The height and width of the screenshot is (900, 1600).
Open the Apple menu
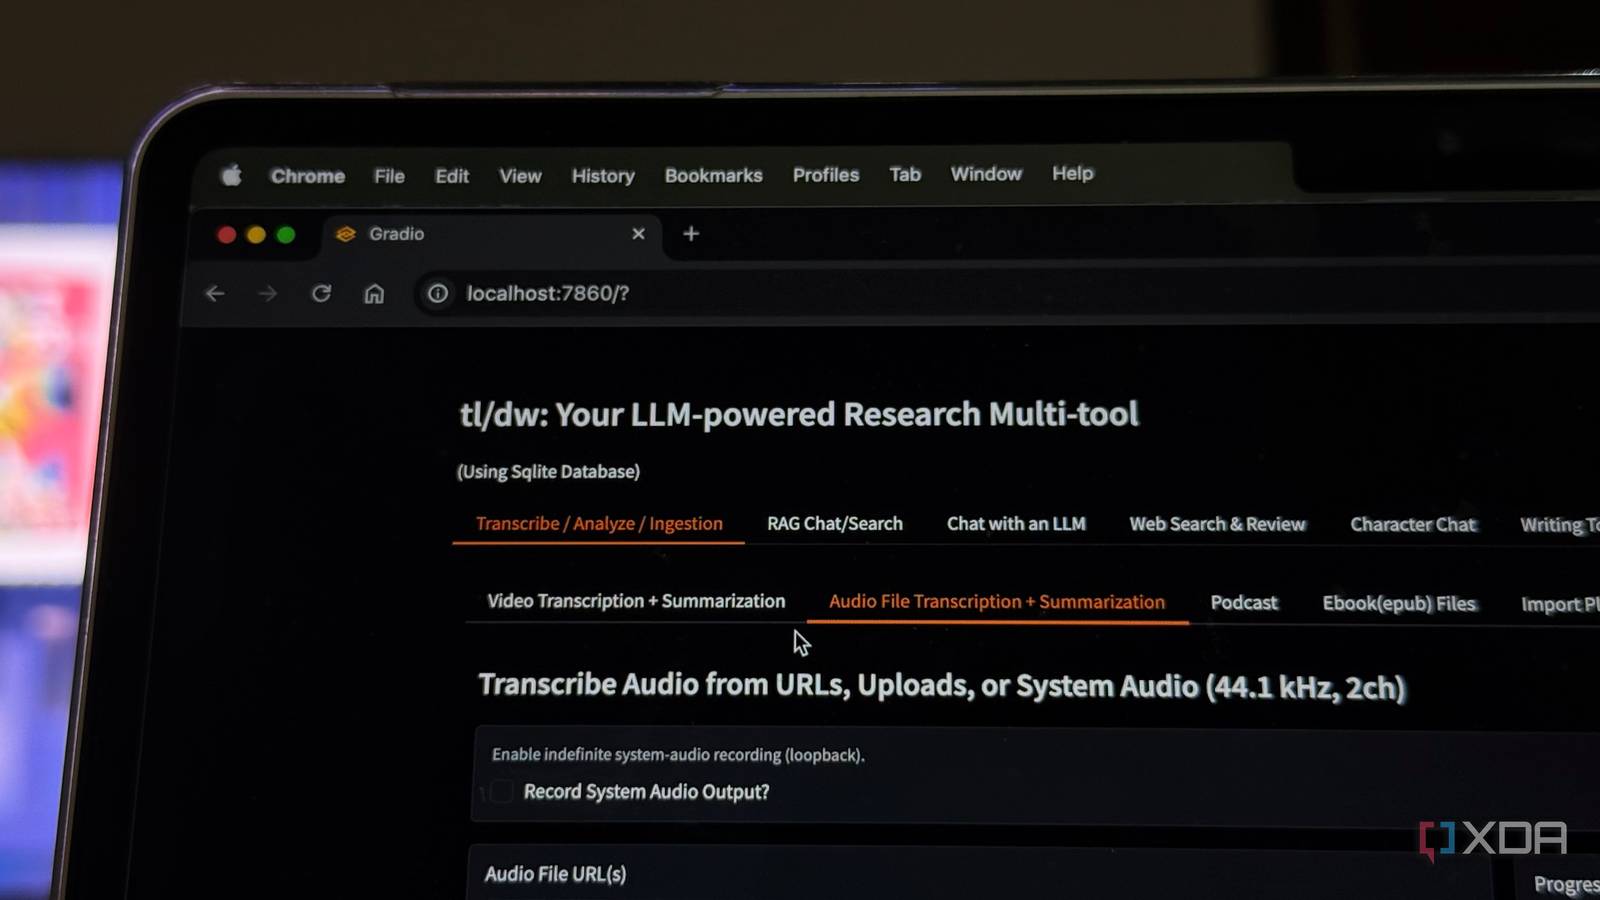point(231,174)
